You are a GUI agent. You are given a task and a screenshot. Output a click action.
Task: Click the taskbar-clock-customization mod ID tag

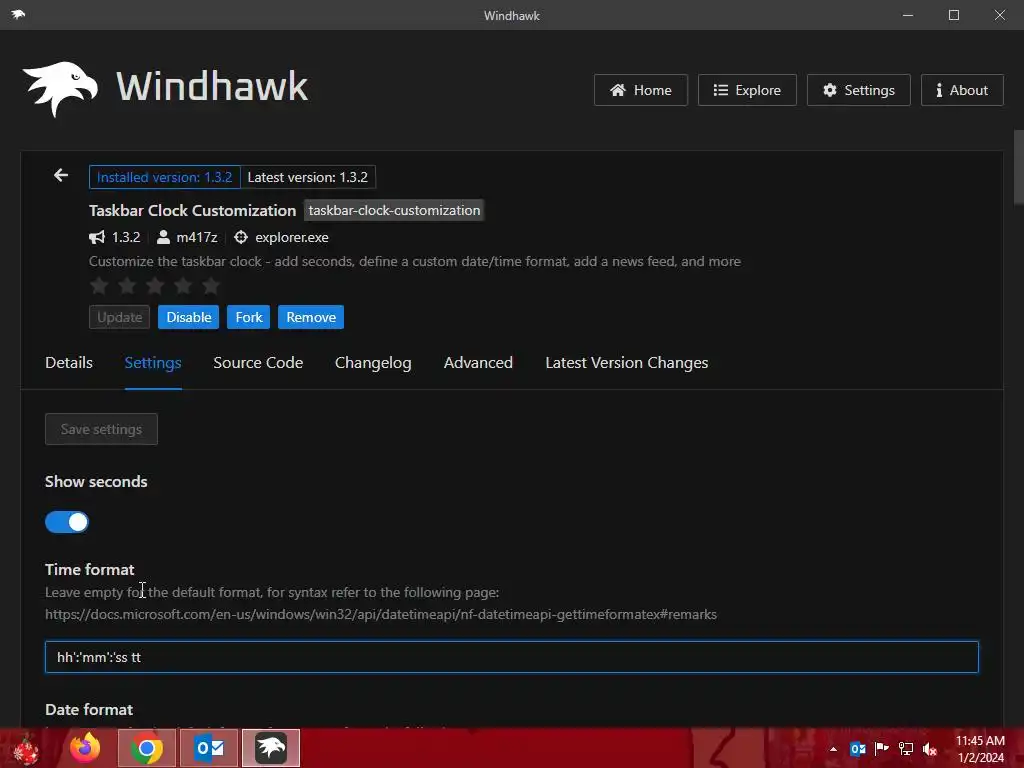point(394,210)
